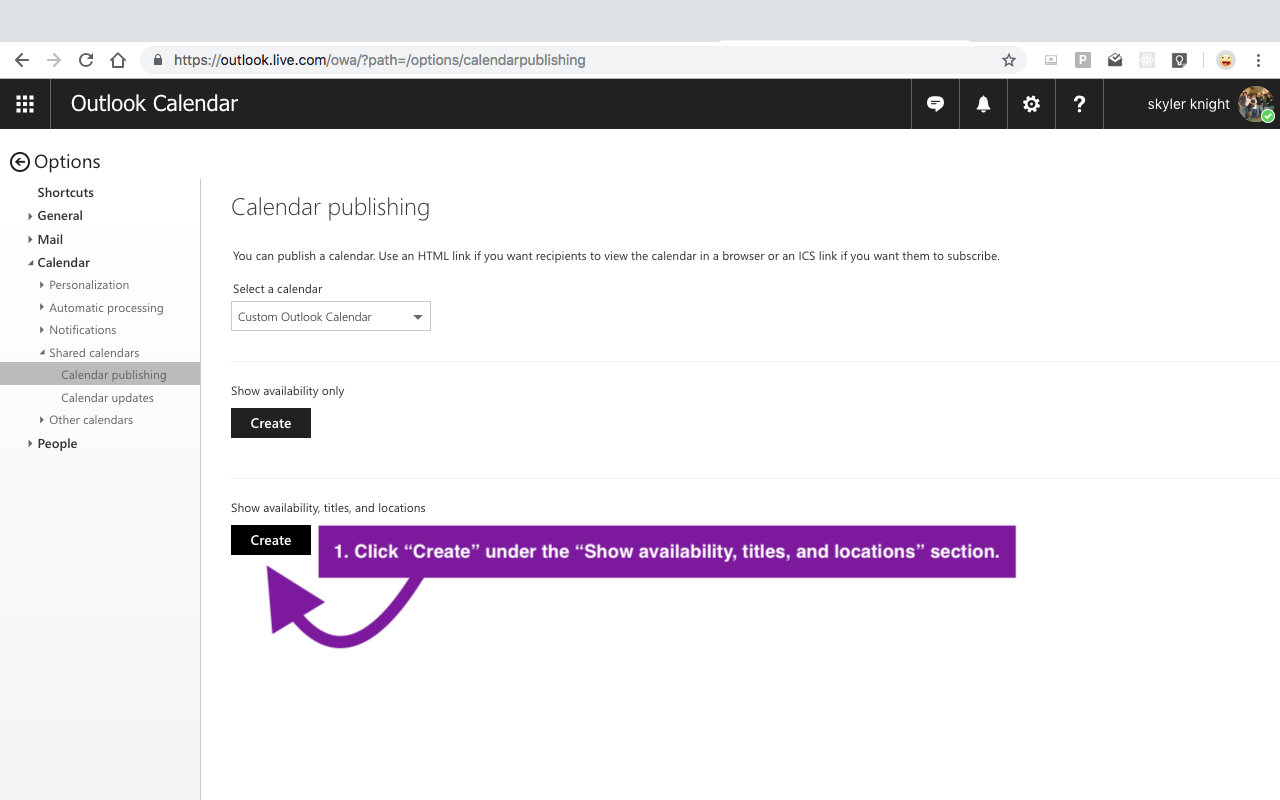Click the padlock site info icon
This screenshot has height=800, width=1280.
point(158,60)
